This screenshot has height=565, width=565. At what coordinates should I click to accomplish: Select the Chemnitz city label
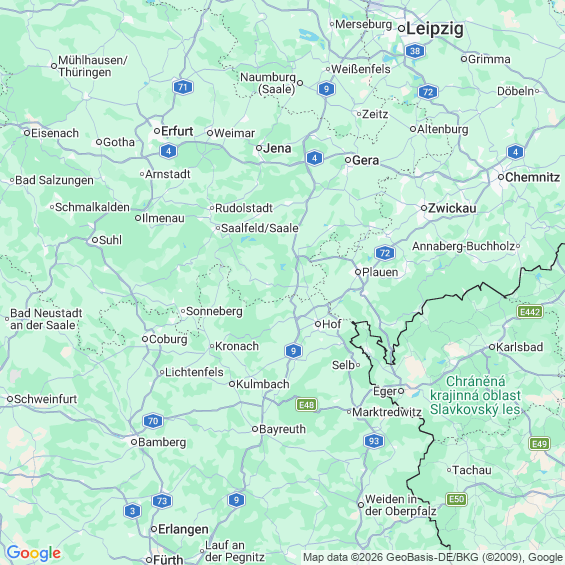click(x=533, y=177)
